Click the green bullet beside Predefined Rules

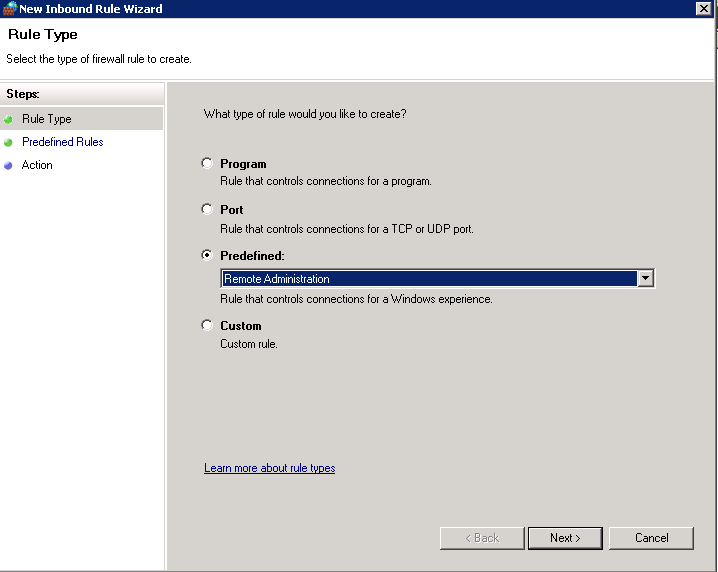pos(9,142)
